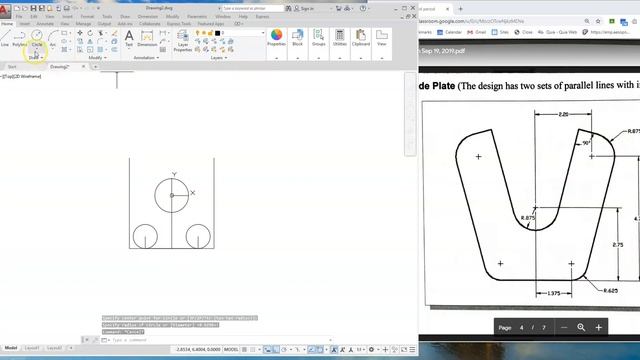Open the Block panel
The height and width of the screenshot is (360, 640).
pyautogui.click(x=298, y=38)
